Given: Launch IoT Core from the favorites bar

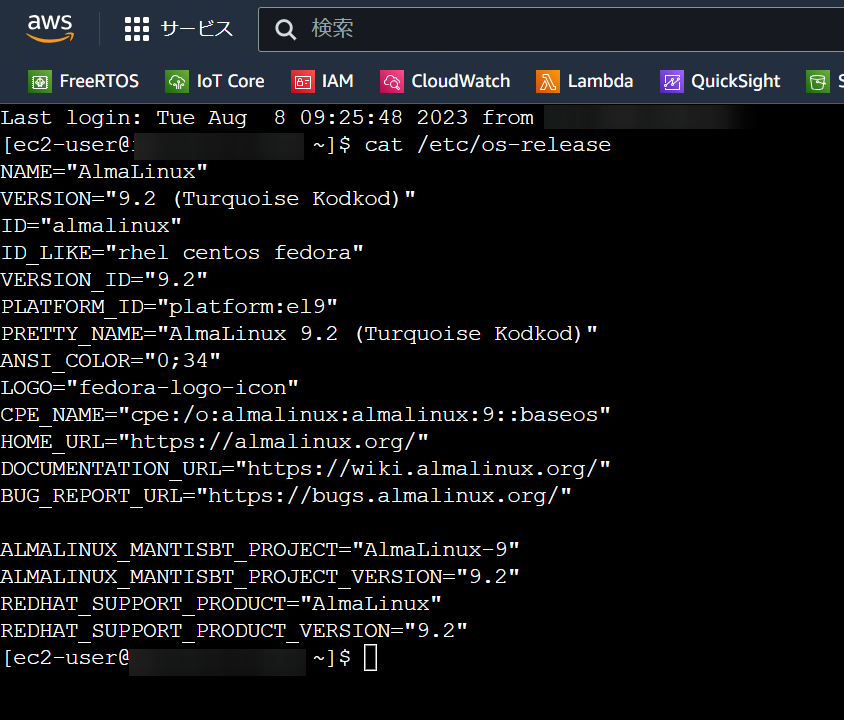Looking at the screenshot, I should pos(179,81).
